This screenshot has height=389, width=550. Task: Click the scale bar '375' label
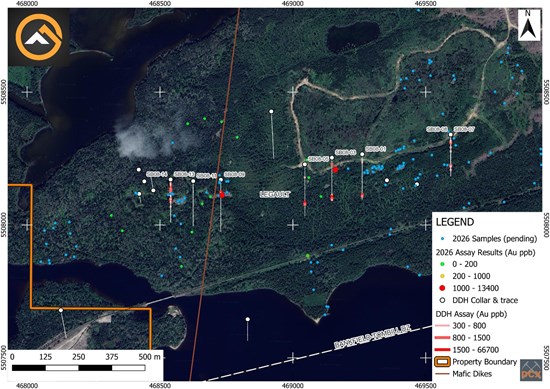pyautogui.click(x=112, y=357)
